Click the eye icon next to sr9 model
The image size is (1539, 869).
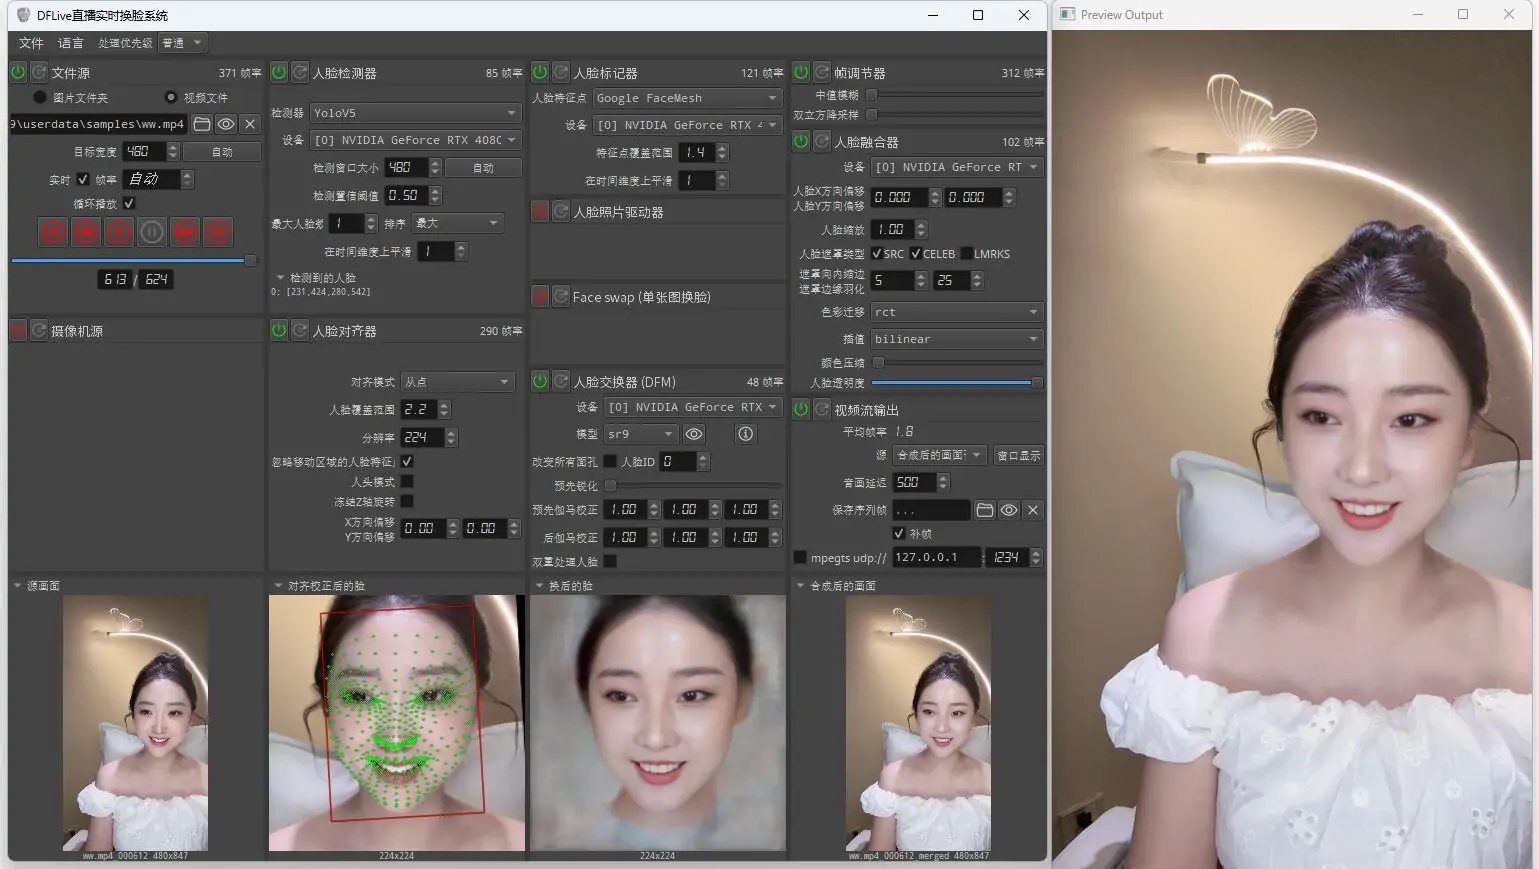pyautogui.click(x=694, y=434)
